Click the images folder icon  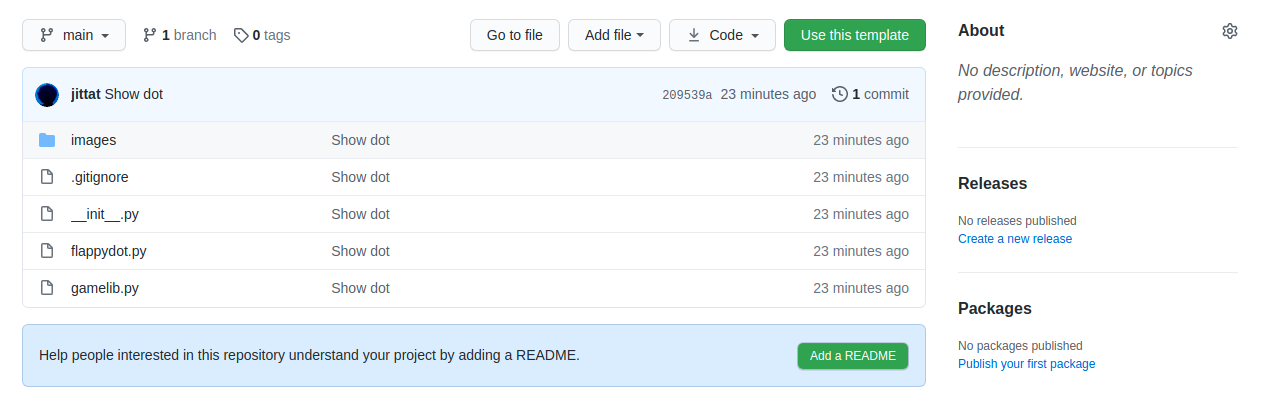click(x=46, y=140)
